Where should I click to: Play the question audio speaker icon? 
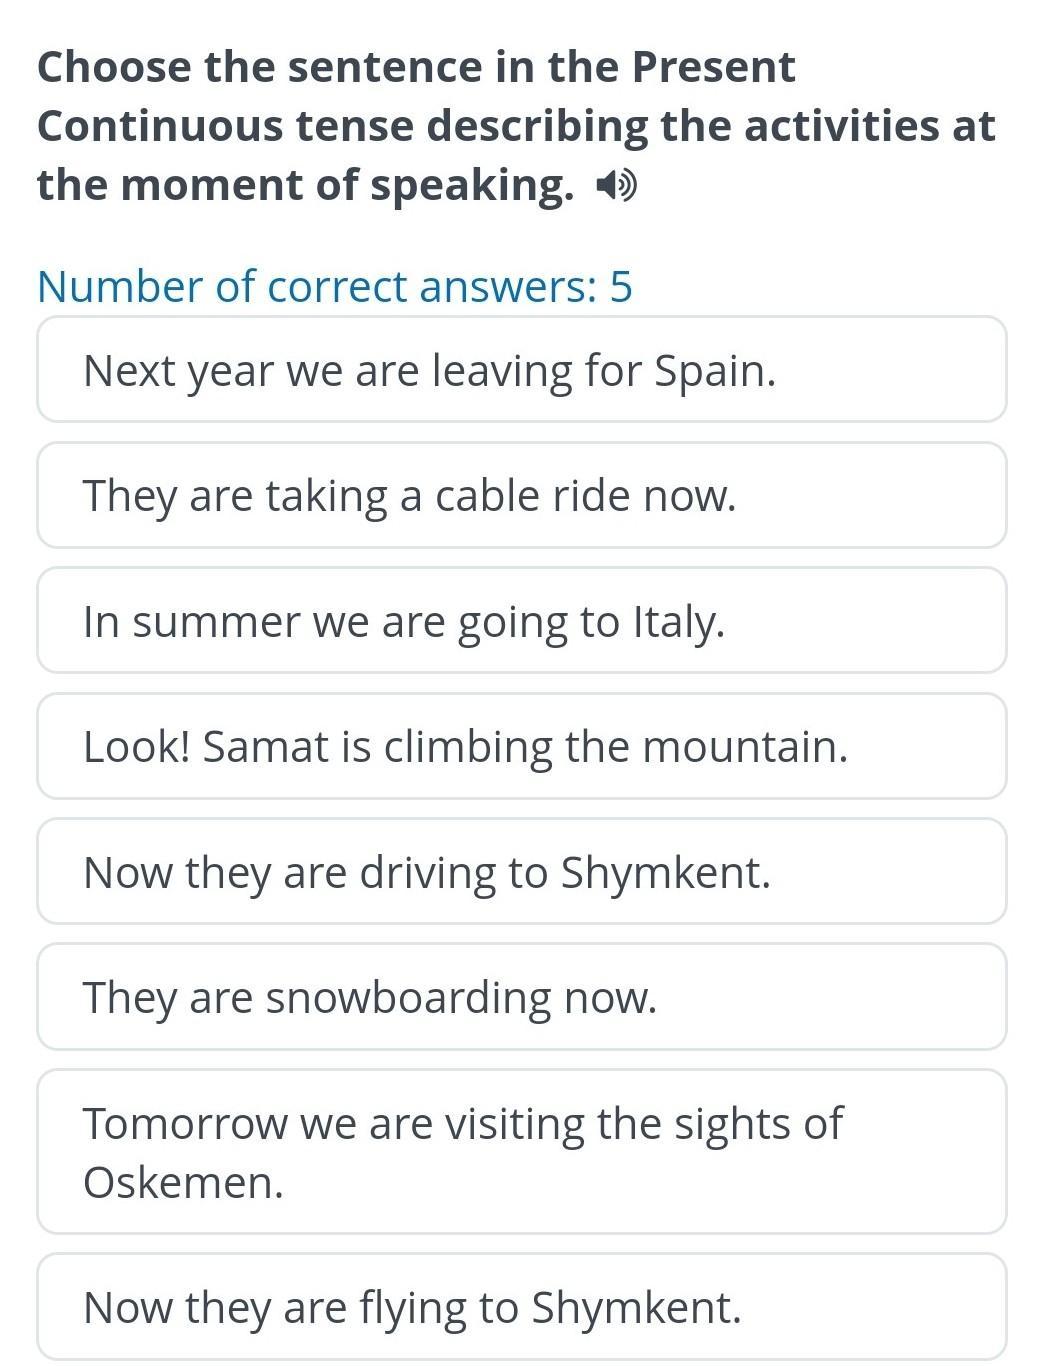(615, 185)
